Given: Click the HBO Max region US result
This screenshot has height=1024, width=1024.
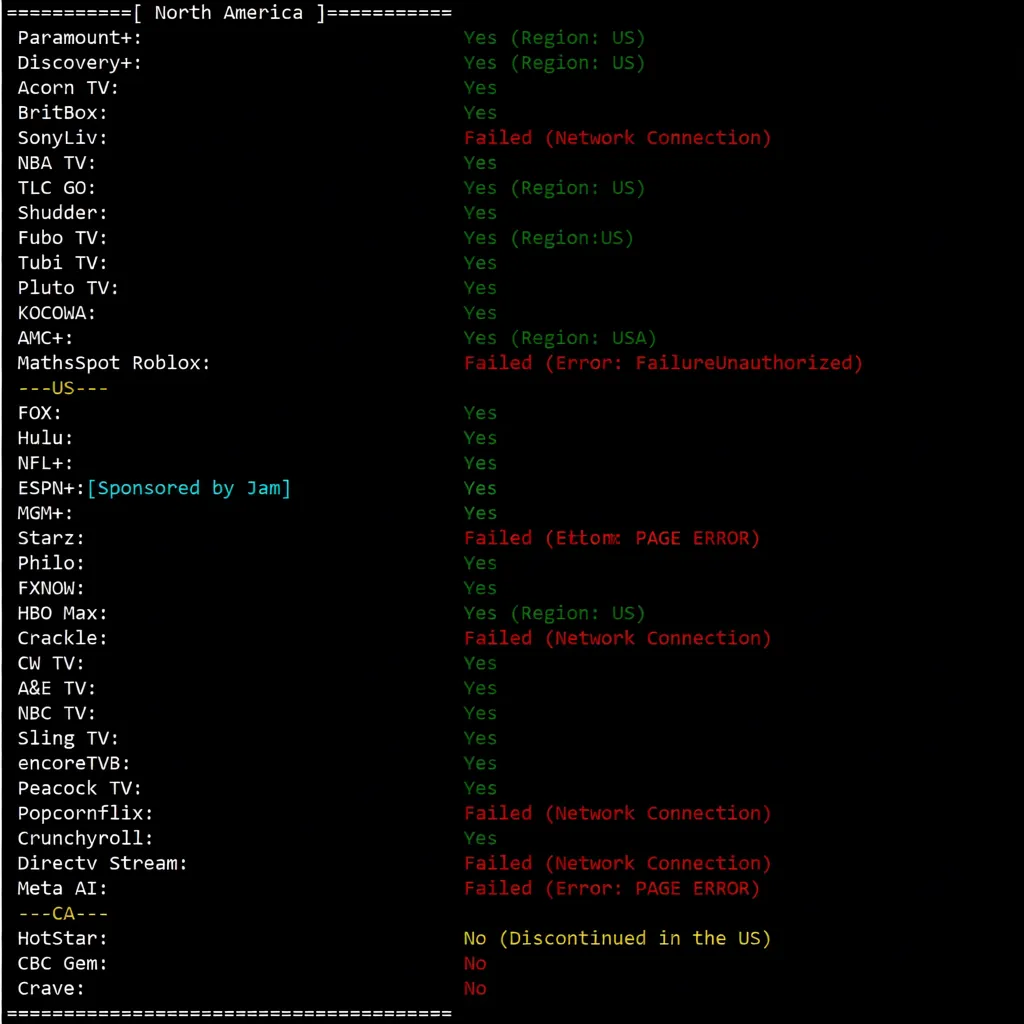Looking at the screenshot, I should (554, 613).
